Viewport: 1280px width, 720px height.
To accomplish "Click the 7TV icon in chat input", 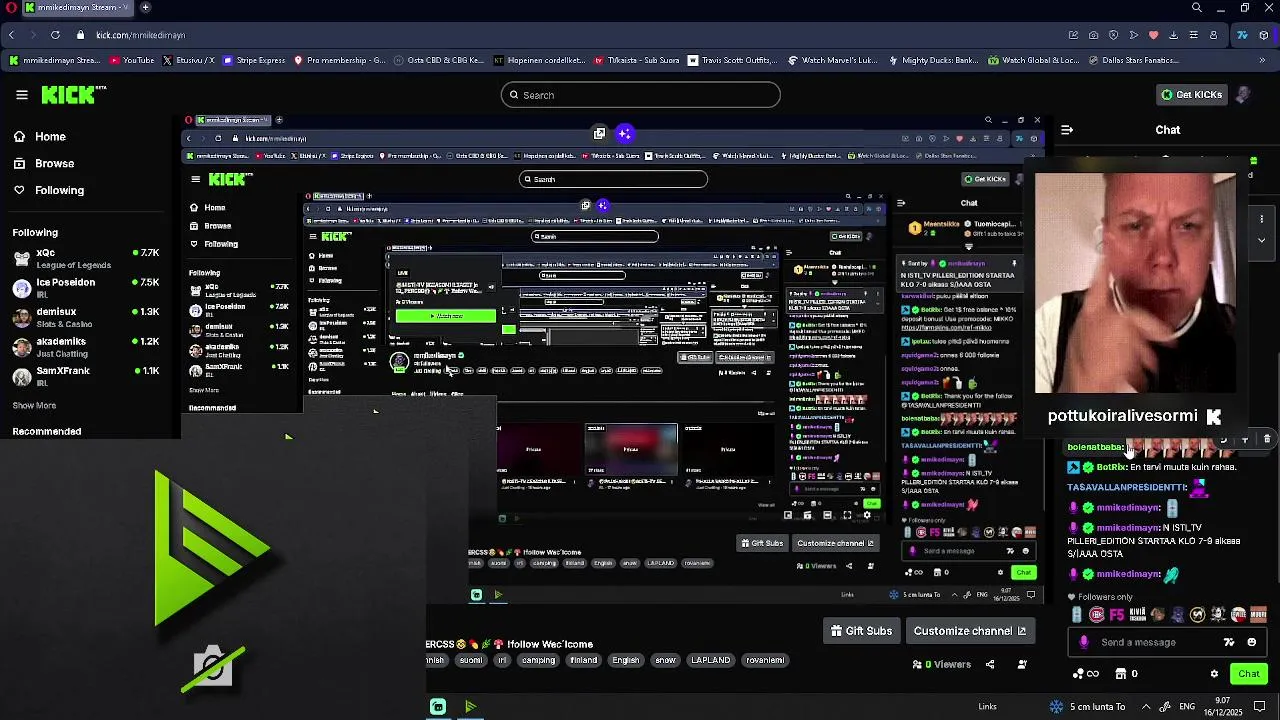I will click(1229, 642).
